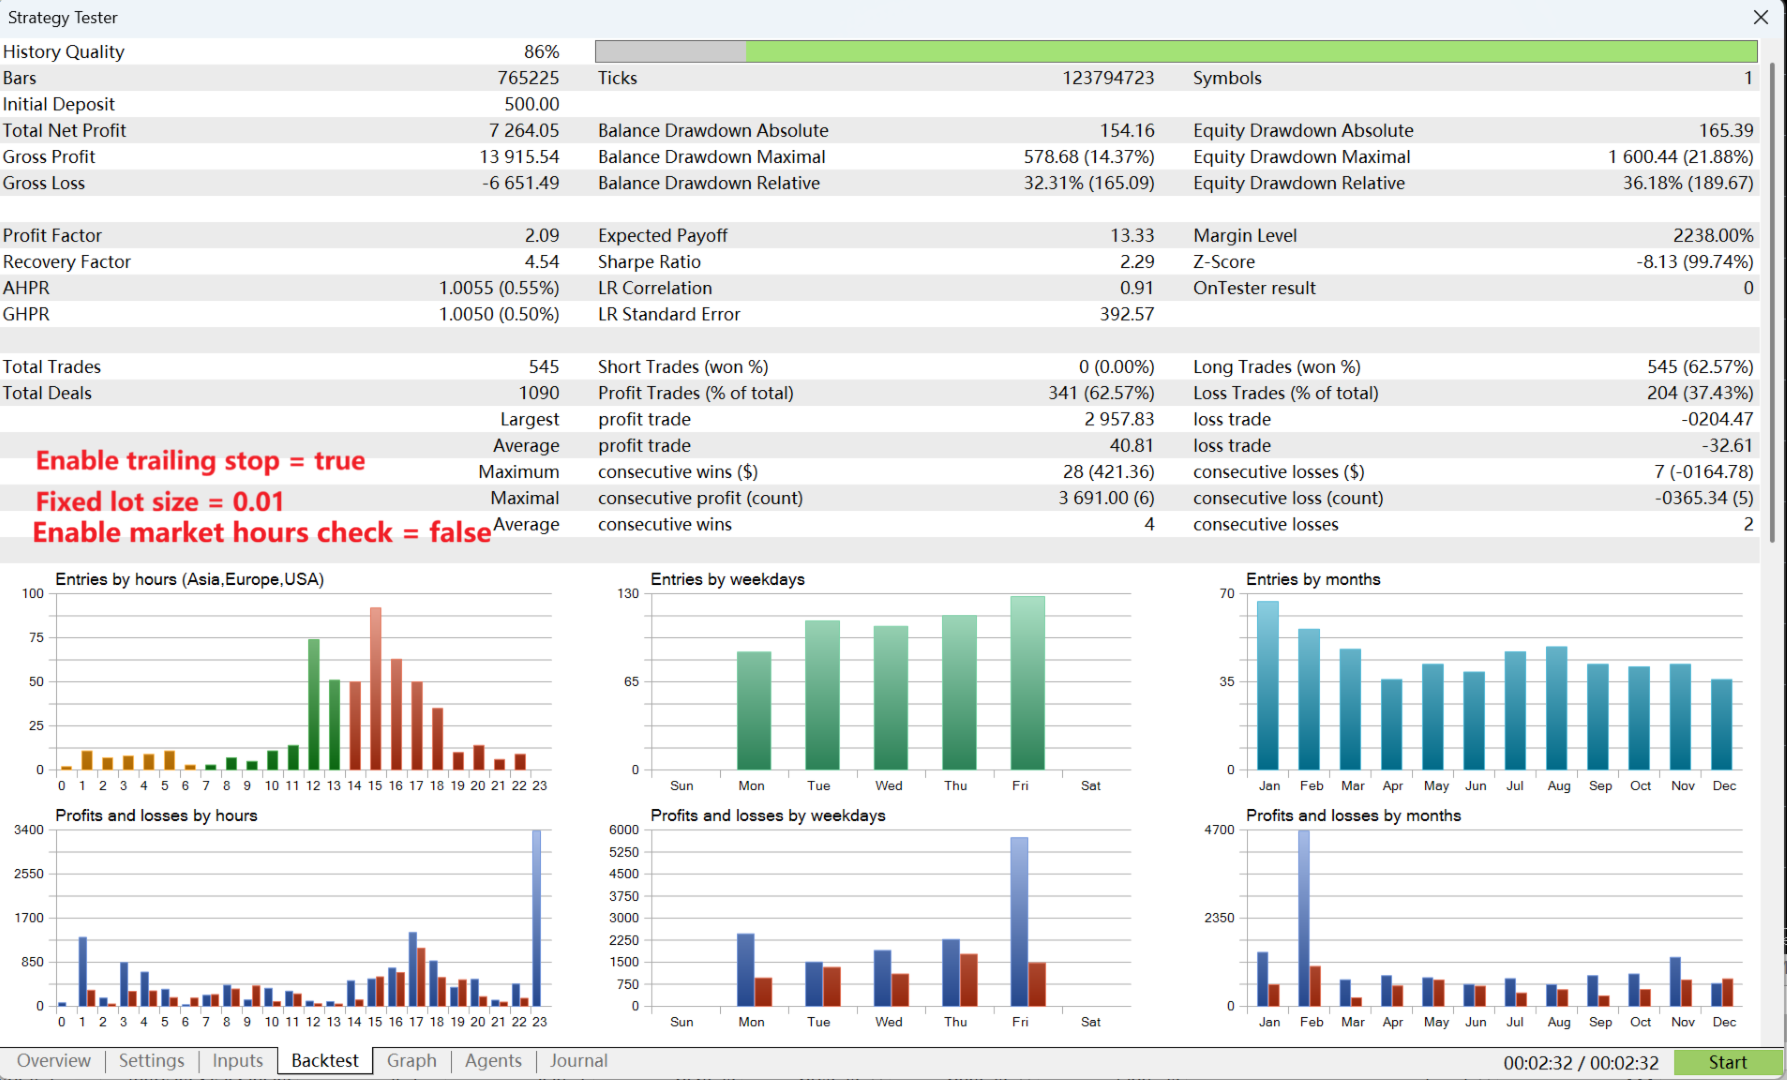1787x1080 pixels.
Task: Click the hour 15 bar in Entries by hours
Action: pos(375,689)
